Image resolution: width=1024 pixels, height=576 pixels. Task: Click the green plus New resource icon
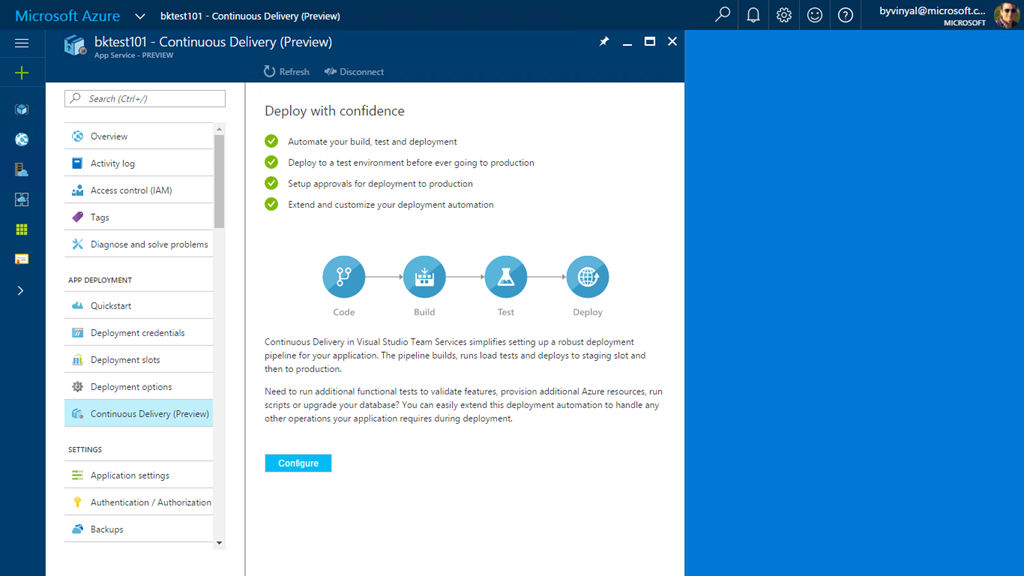click(22, 73)
